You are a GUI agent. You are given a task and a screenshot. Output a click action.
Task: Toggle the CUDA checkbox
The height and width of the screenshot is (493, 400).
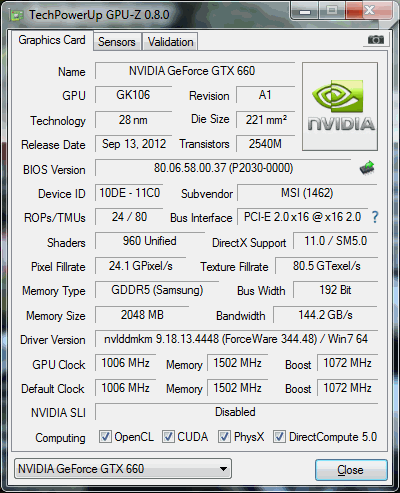pyautogui.click(x=168, y=437)
